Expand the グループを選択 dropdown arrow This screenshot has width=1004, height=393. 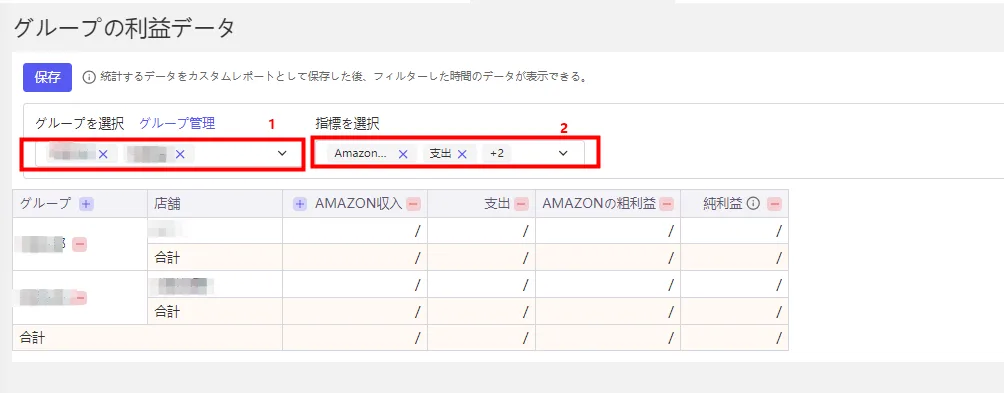tap(282, 153)
